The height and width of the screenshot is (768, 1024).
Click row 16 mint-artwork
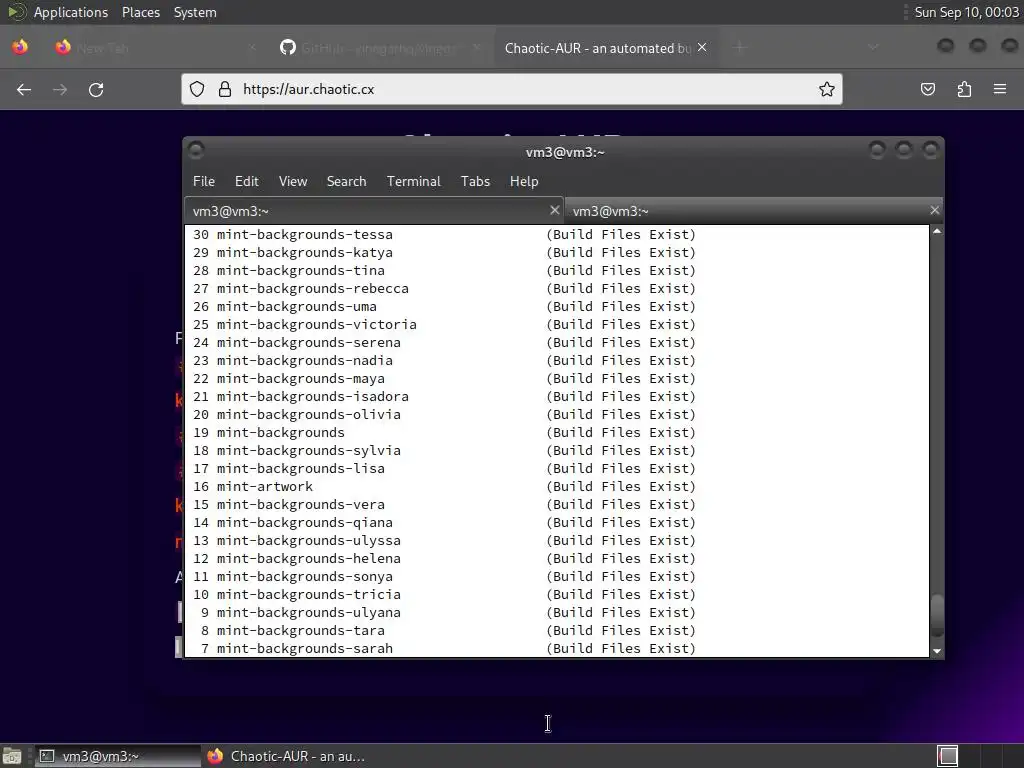pos(444,487)
